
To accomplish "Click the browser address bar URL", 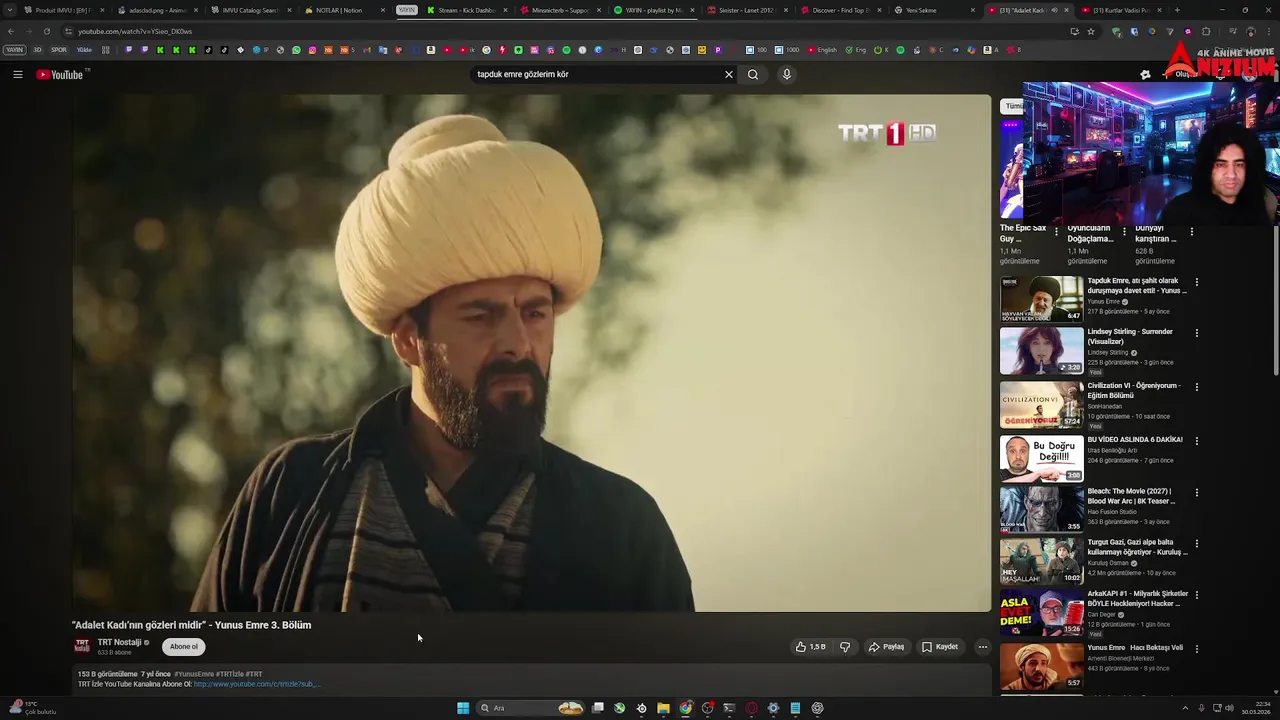I will click(135, 31).
